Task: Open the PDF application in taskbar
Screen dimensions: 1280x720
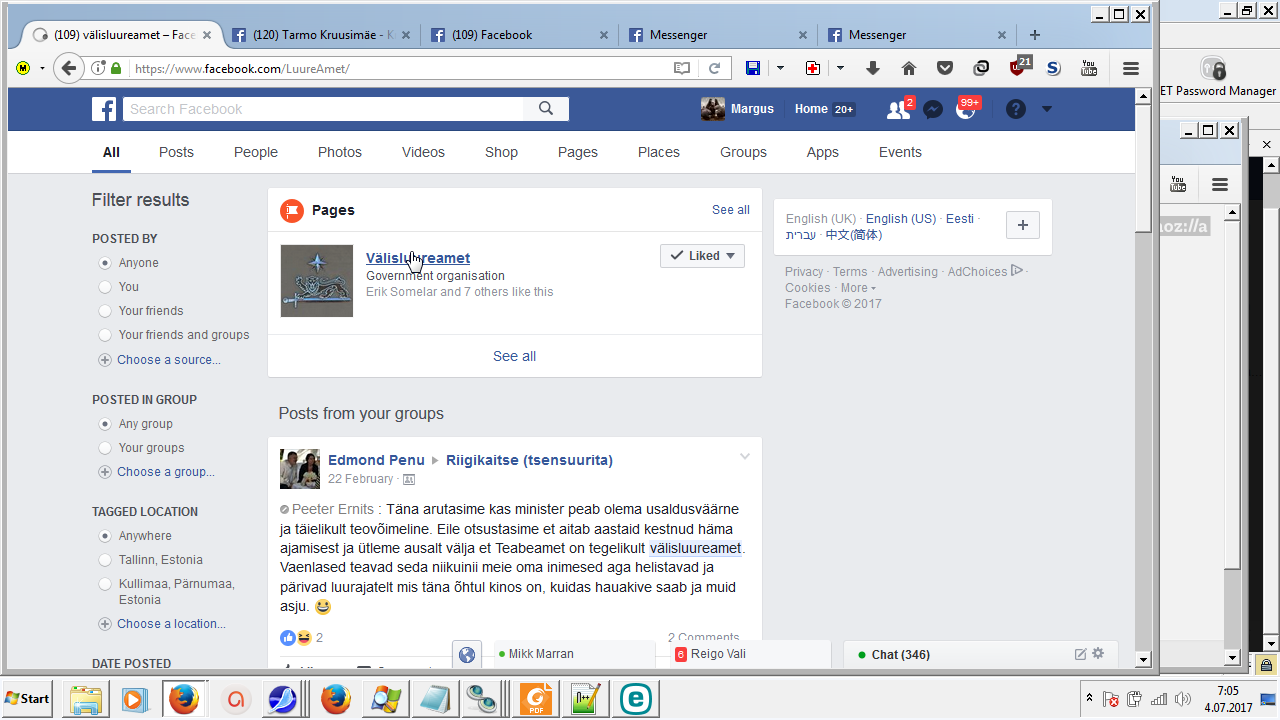Action: [537, 699]
